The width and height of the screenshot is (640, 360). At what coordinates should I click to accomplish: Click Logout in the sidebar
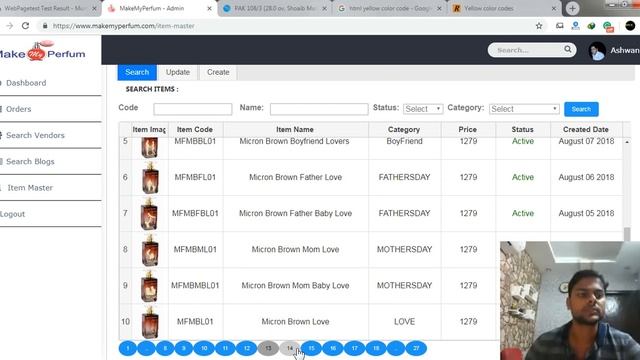[13, 214]
